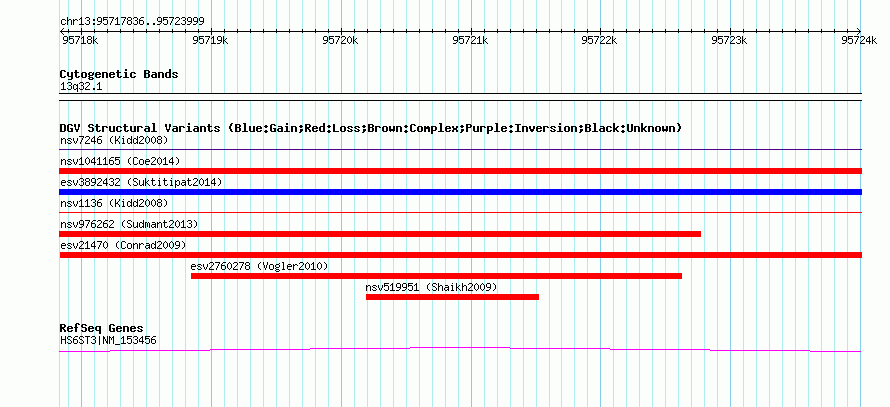
Task: Click the thin purple nsv7246 inversion line
Action: pyautogui.click(x=460, y=150)
